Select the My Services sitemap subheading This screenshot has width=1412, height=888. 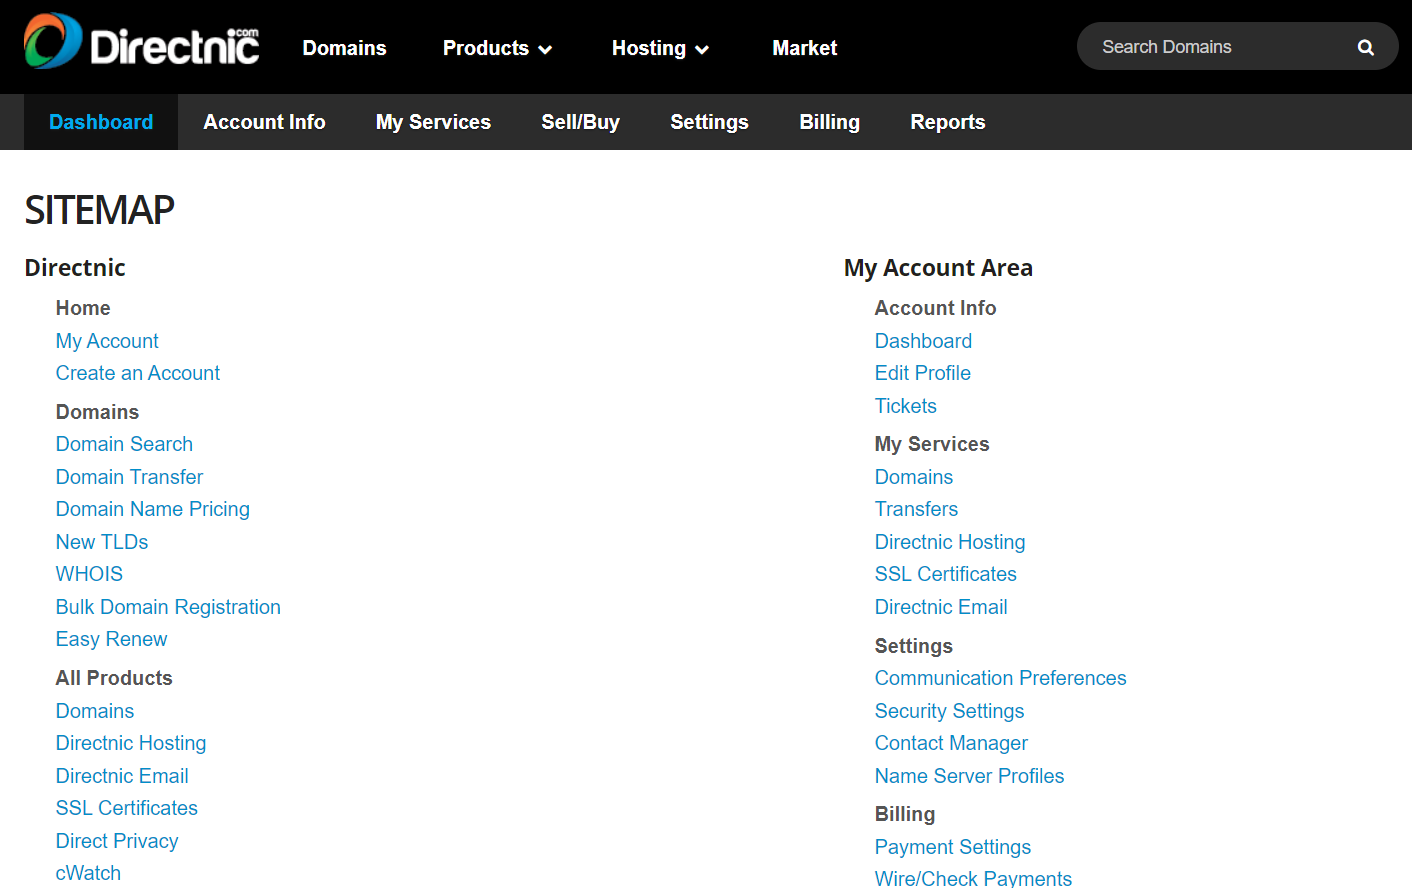click(932, 444)
